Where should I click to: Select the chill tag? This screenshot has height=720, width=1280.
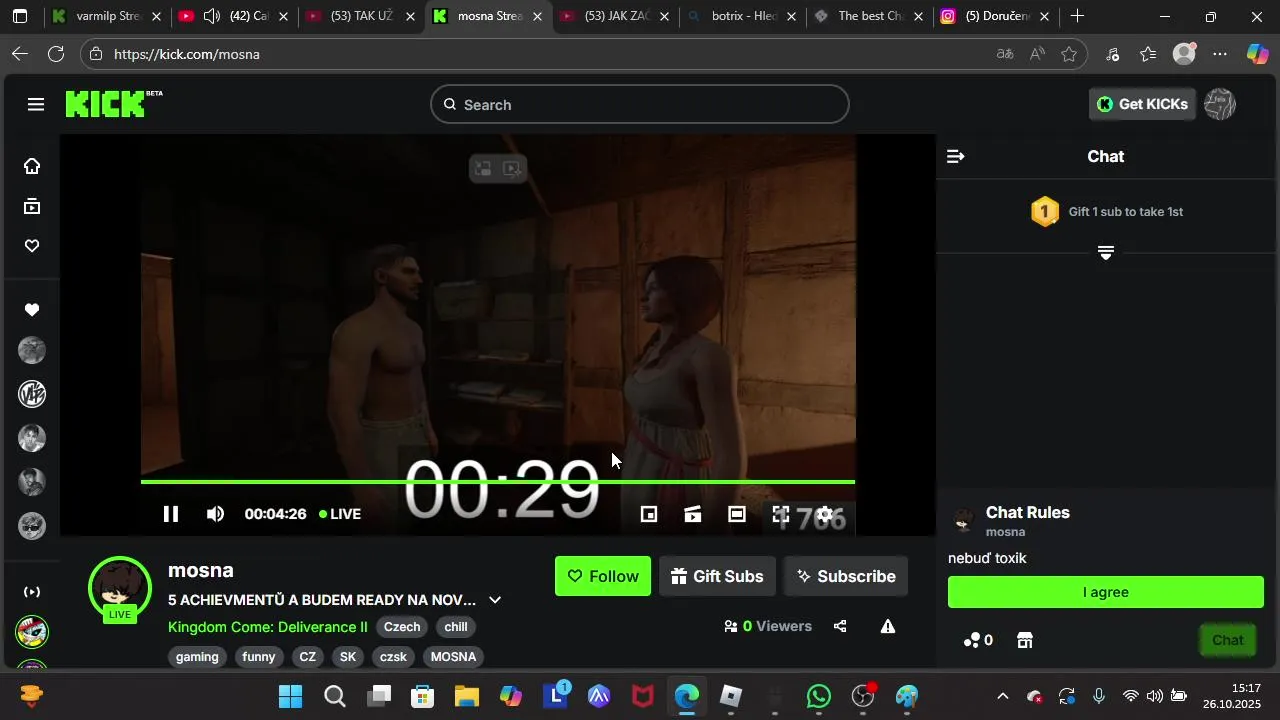(x=456, y=627)
